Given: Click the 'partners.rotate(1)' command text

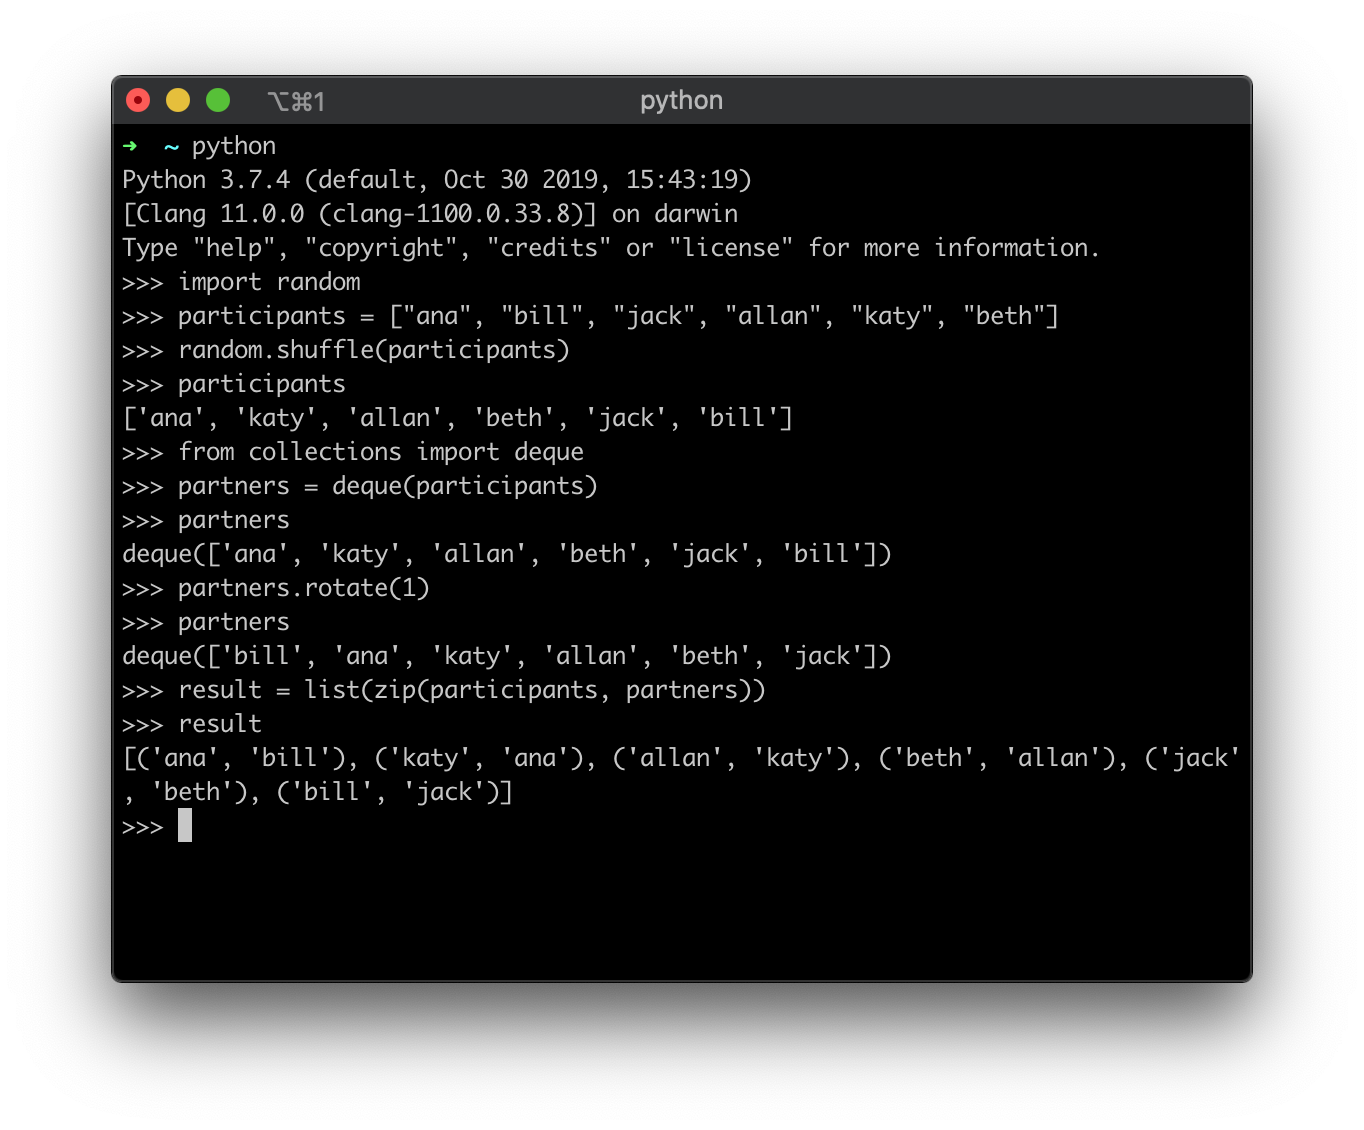Looking at the screenshot, I should (304, 588).
